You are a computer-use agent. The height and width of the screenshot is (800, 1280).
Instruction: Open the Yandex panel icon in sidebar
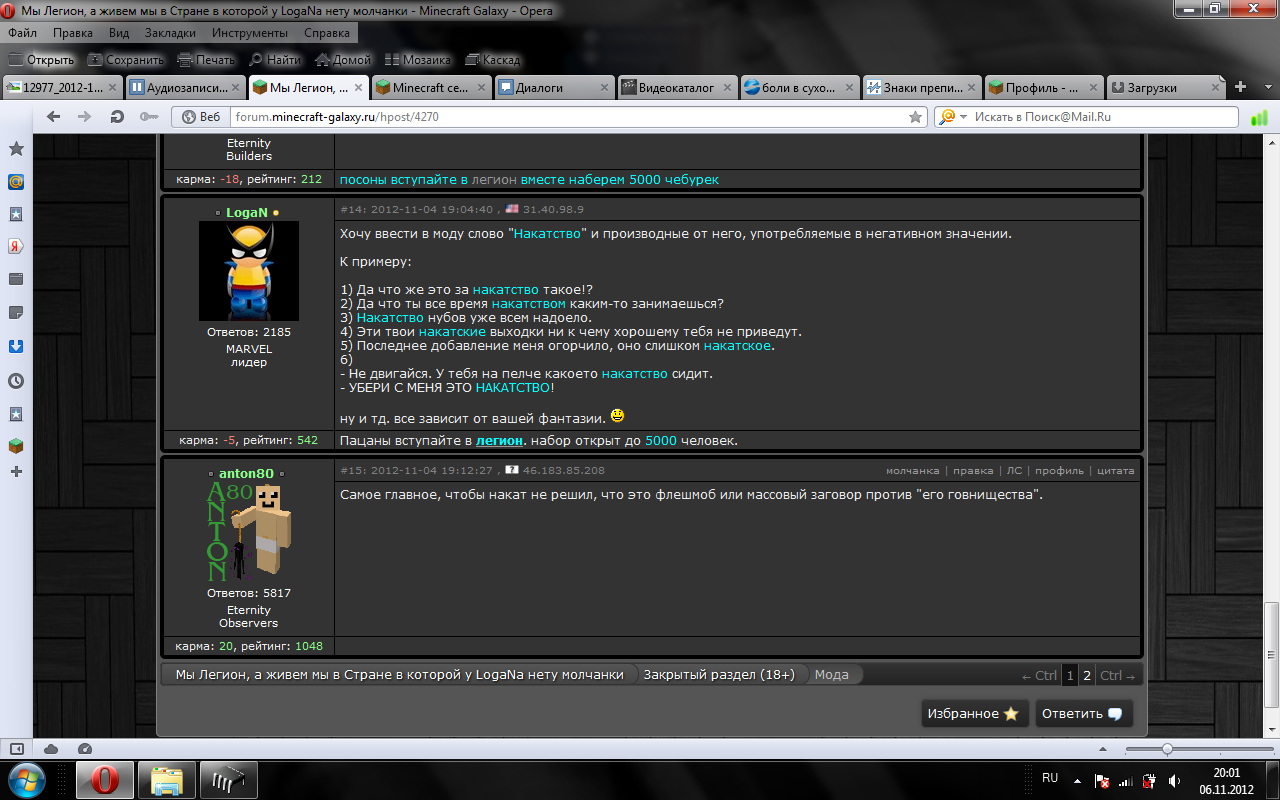pos(16,246)
